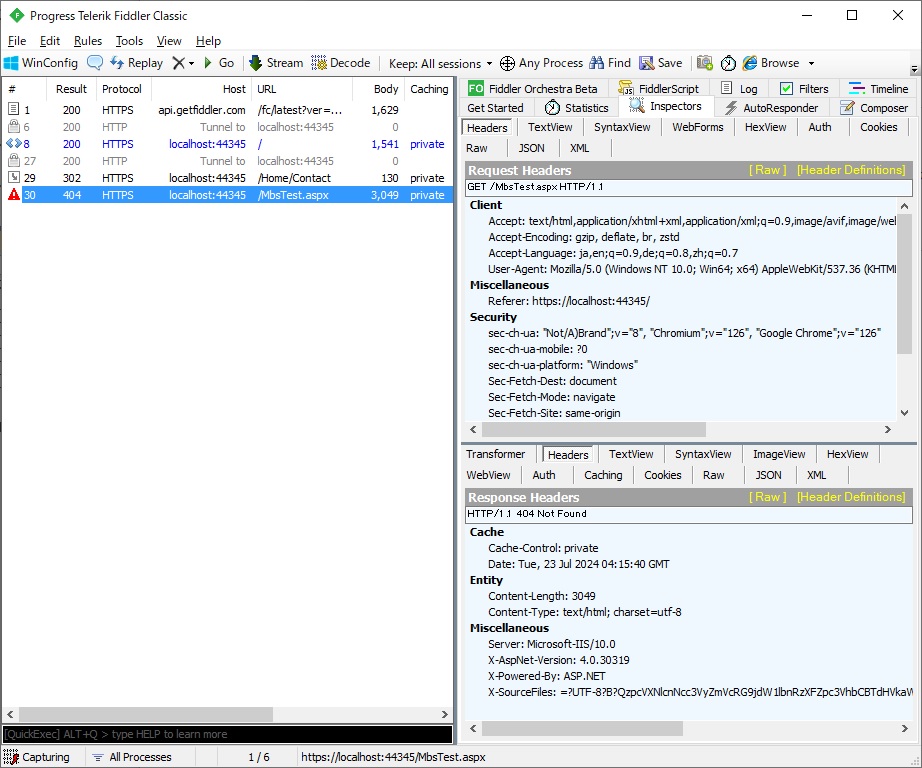Click the camera screenshot toolbar icon

click(704, 63)
